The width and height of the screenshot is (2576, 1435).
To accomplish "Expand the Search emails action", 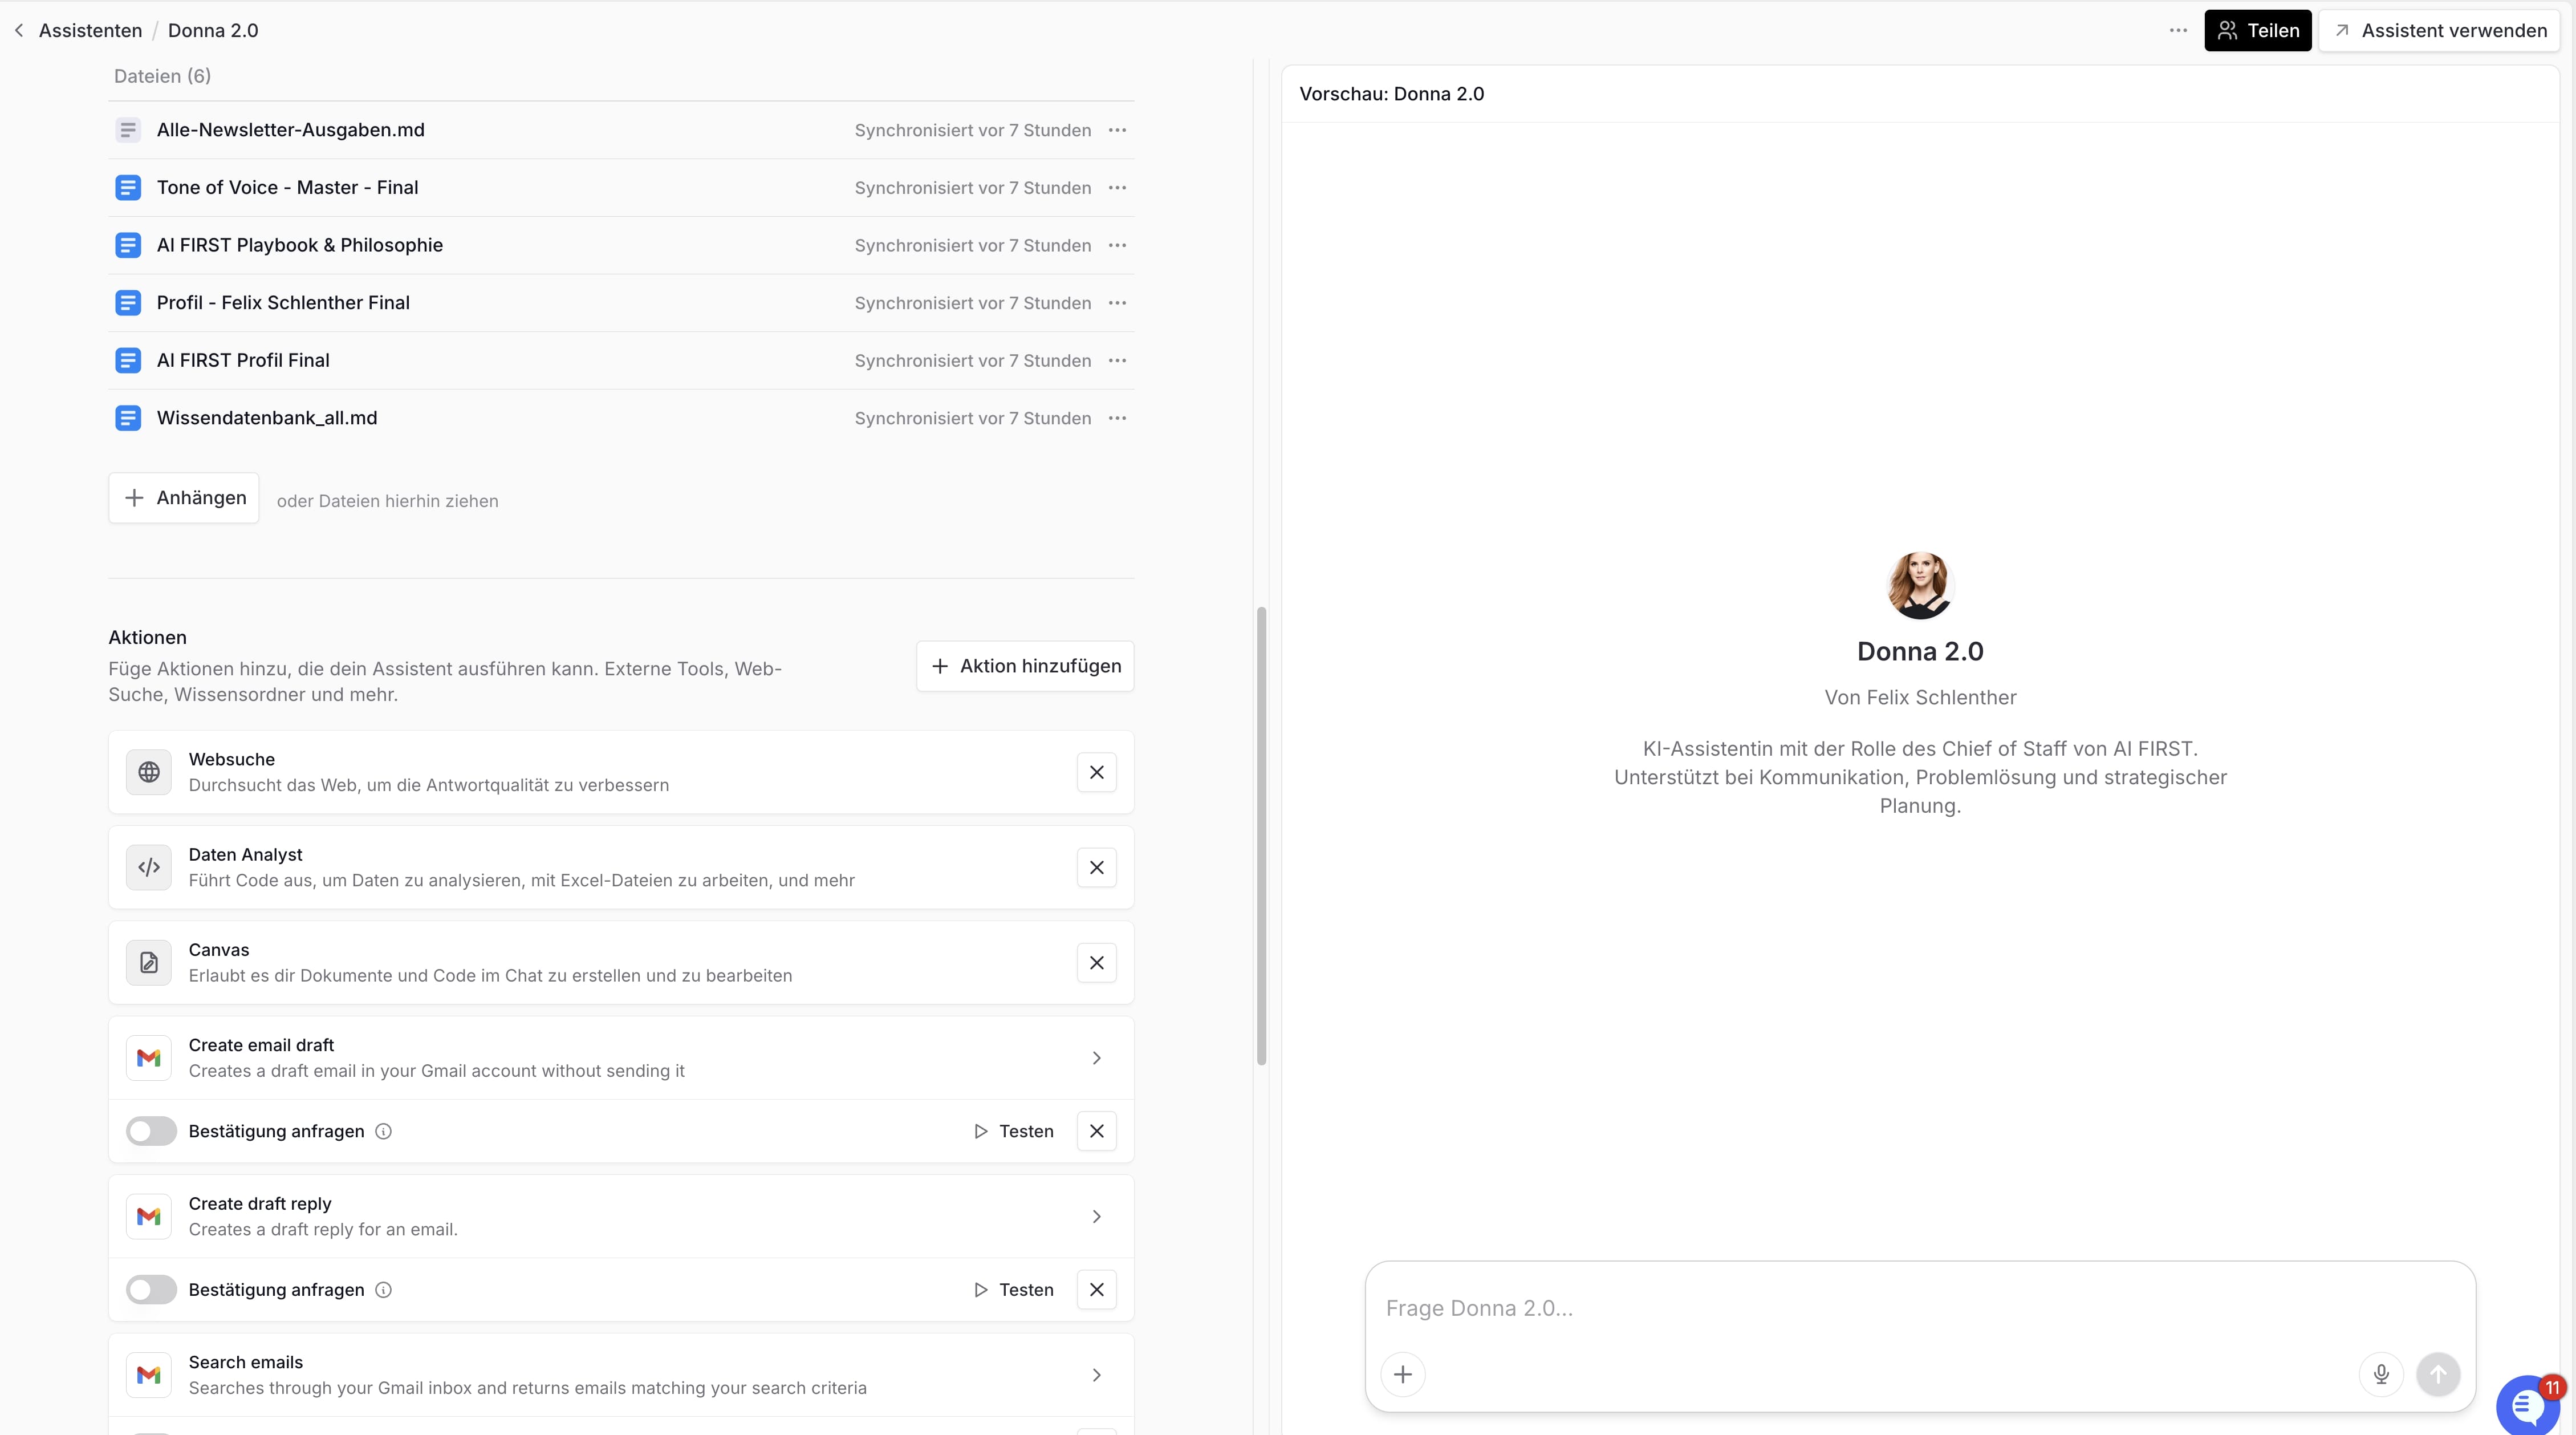I will click(x=1096, y=1375).
